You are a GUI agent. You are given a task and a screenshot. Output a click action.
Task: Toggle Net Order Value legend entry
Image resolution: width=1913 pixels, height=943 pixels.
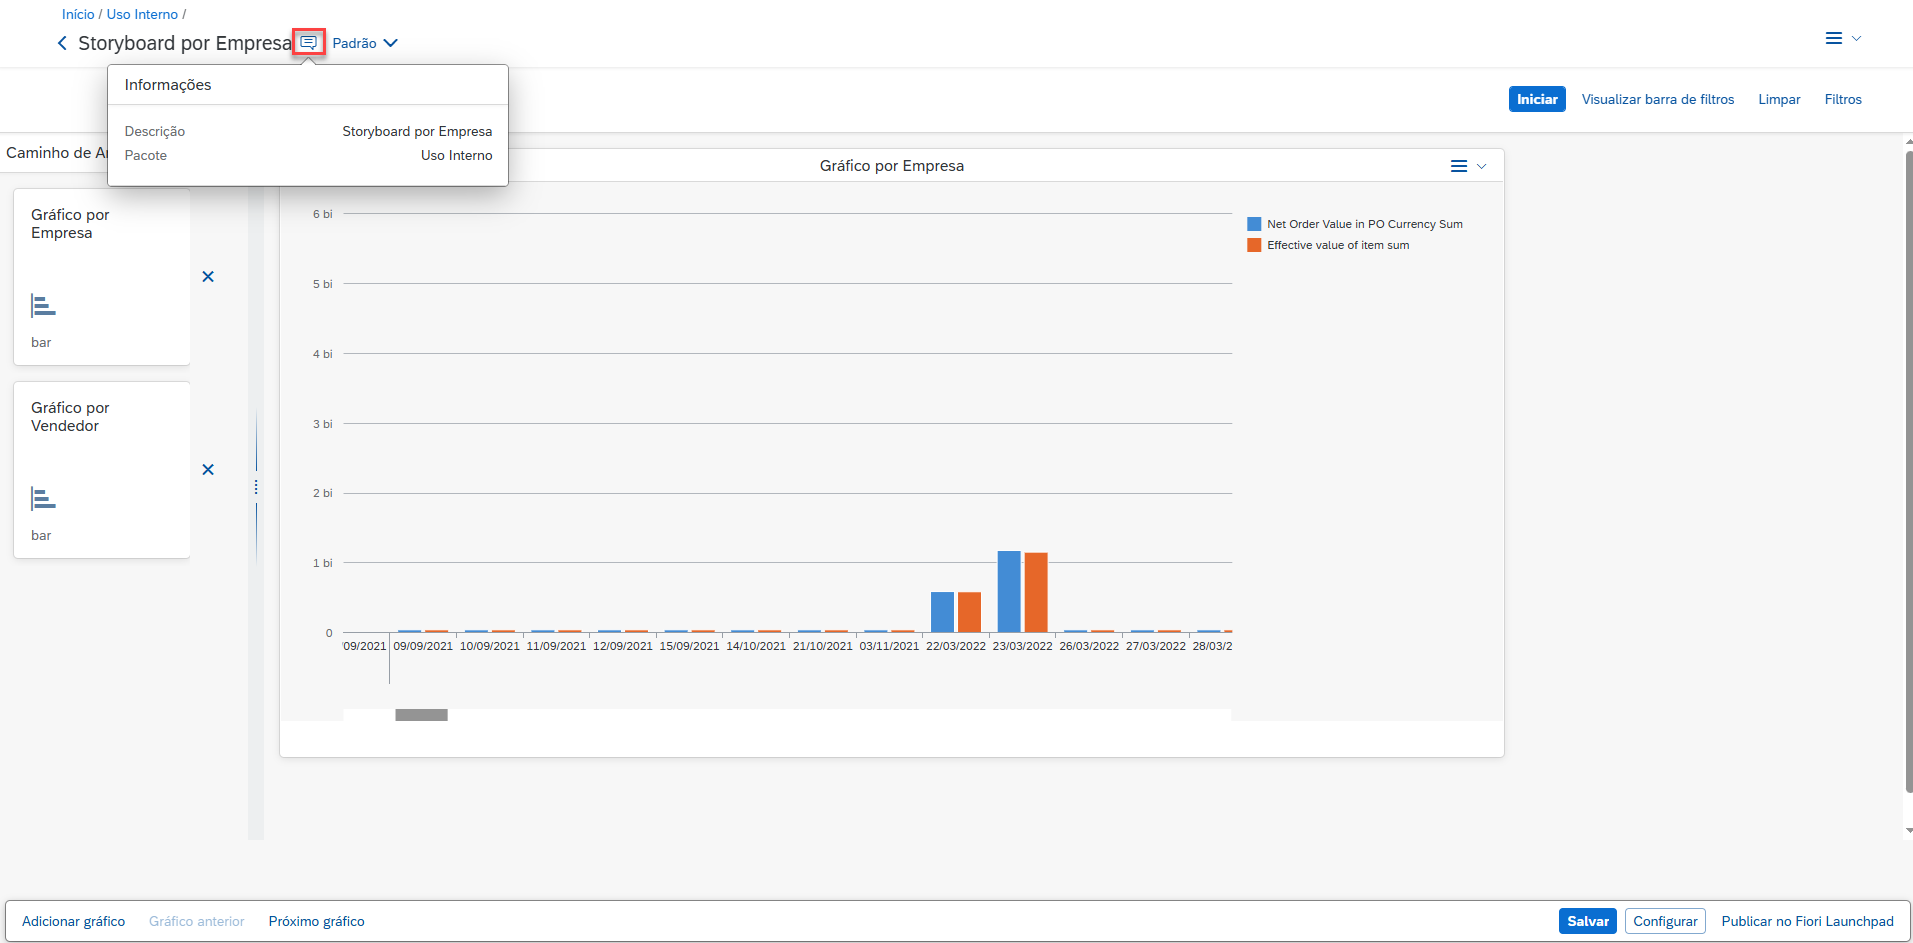(x=1354, y=224)
